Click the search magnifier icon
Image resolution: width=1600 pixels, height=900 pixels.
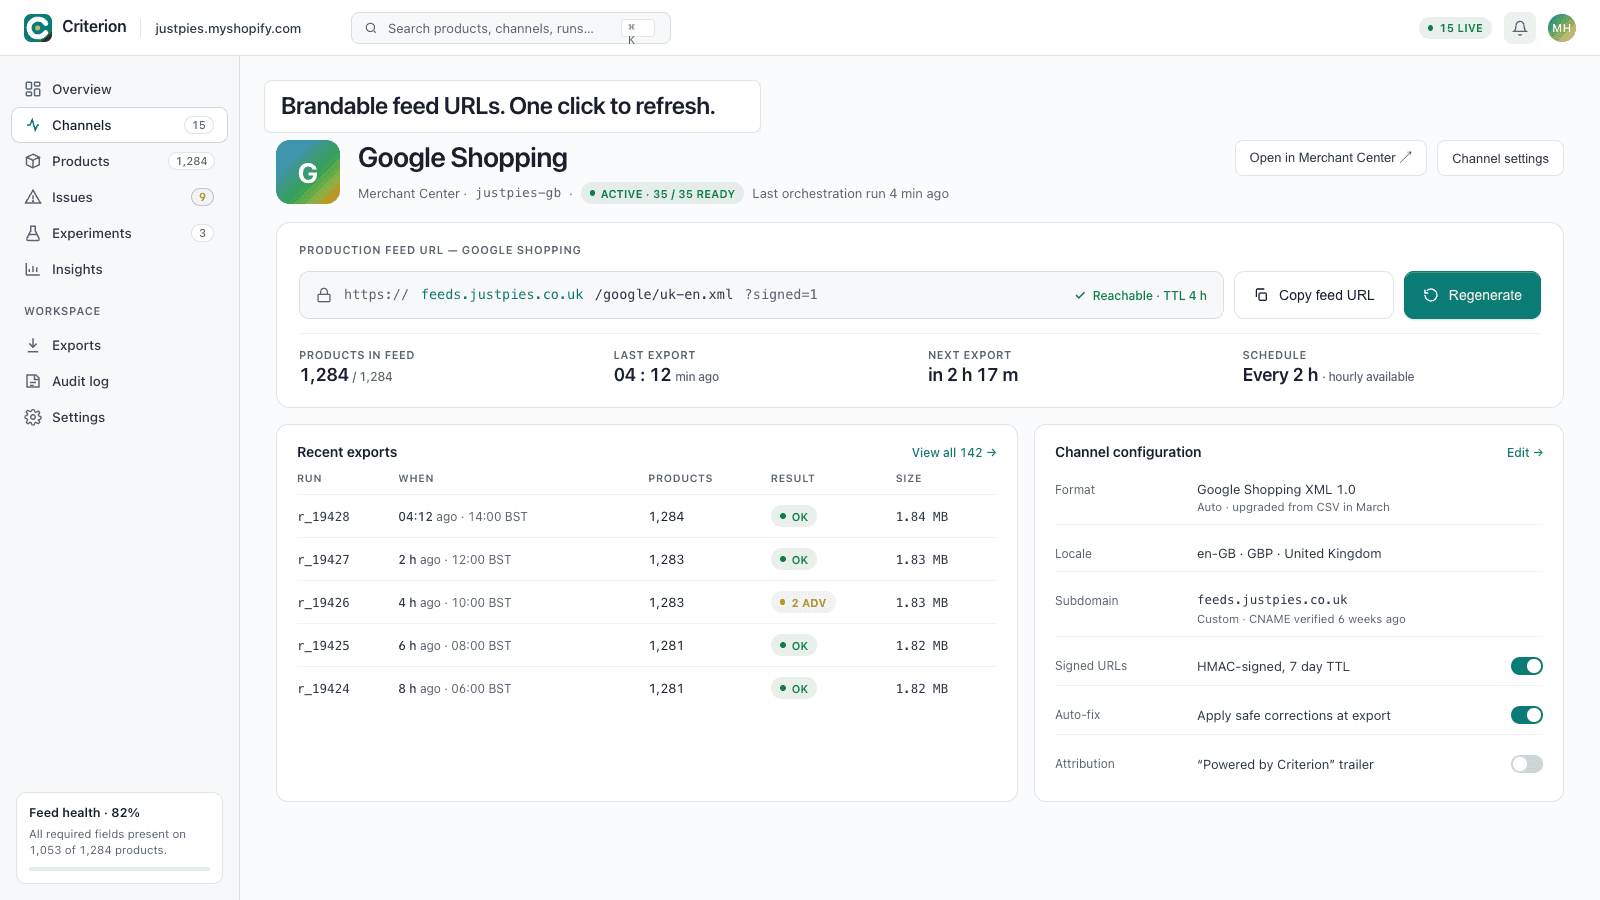(x=371, y=28)
